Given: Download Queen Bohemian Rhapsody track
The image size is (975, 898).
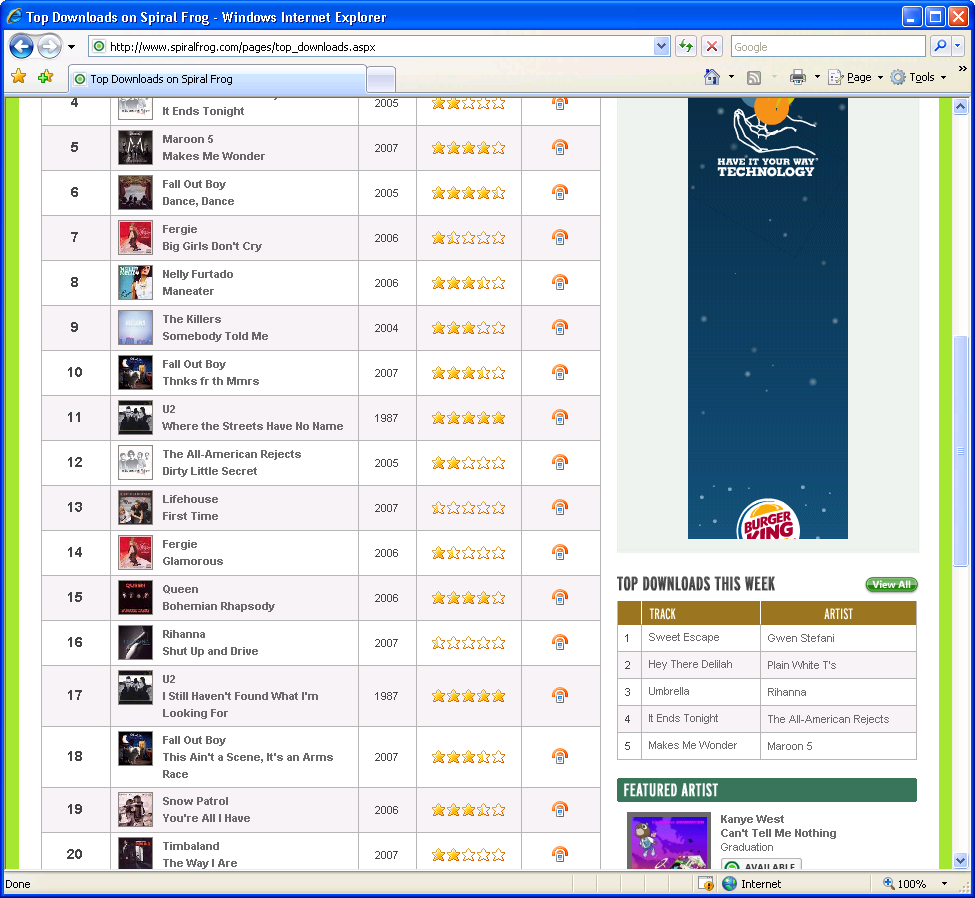Looking at the screenshot, I should (x=560, y=598).
